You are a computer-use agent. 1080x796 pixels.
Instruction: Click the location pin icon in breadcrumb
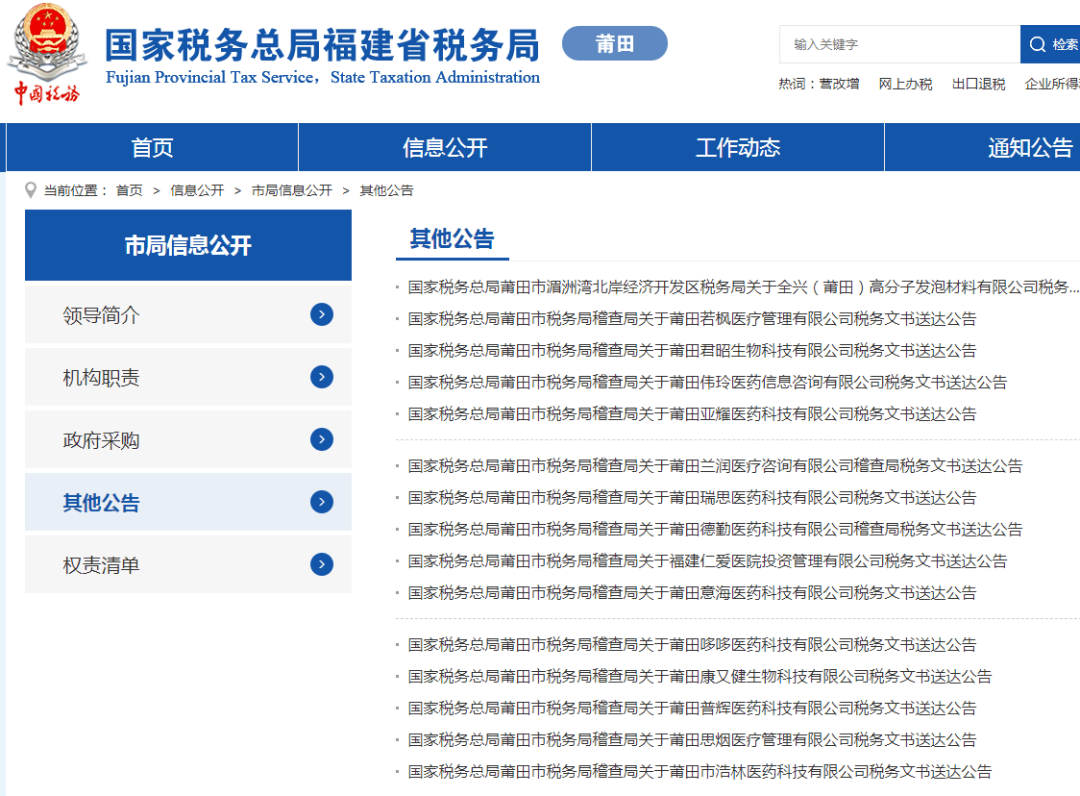[30, 190]
